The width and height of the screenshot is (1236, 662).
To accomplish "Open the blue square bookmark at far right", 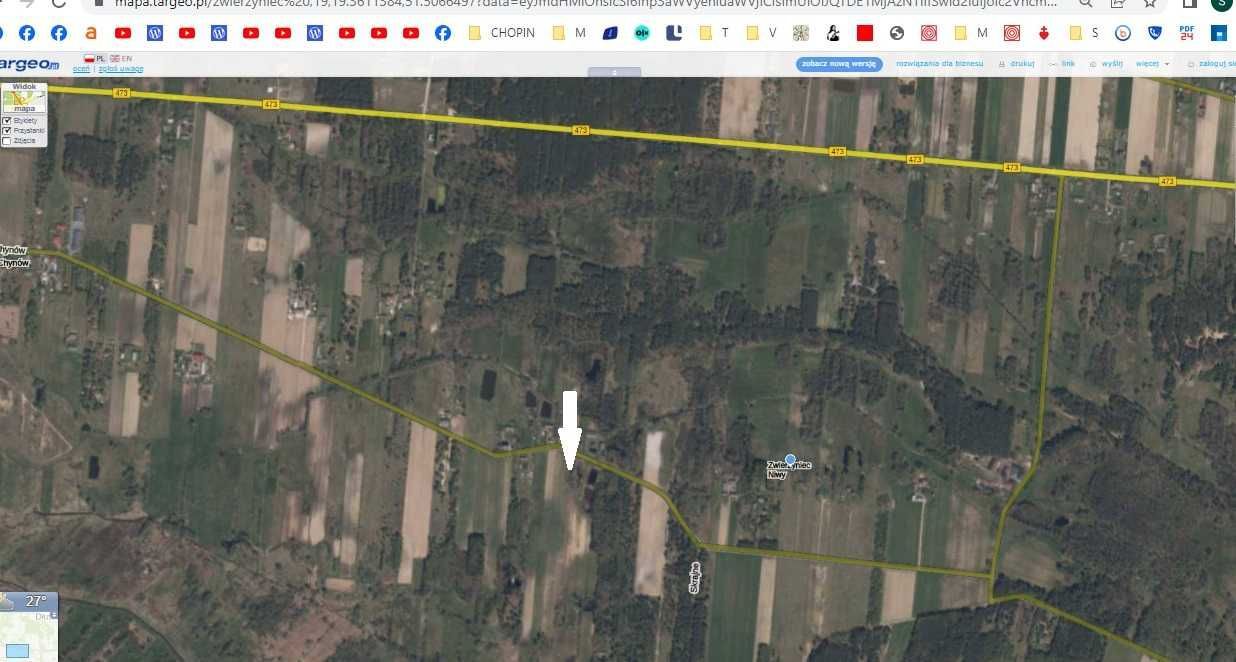I will click(1219, 33).
